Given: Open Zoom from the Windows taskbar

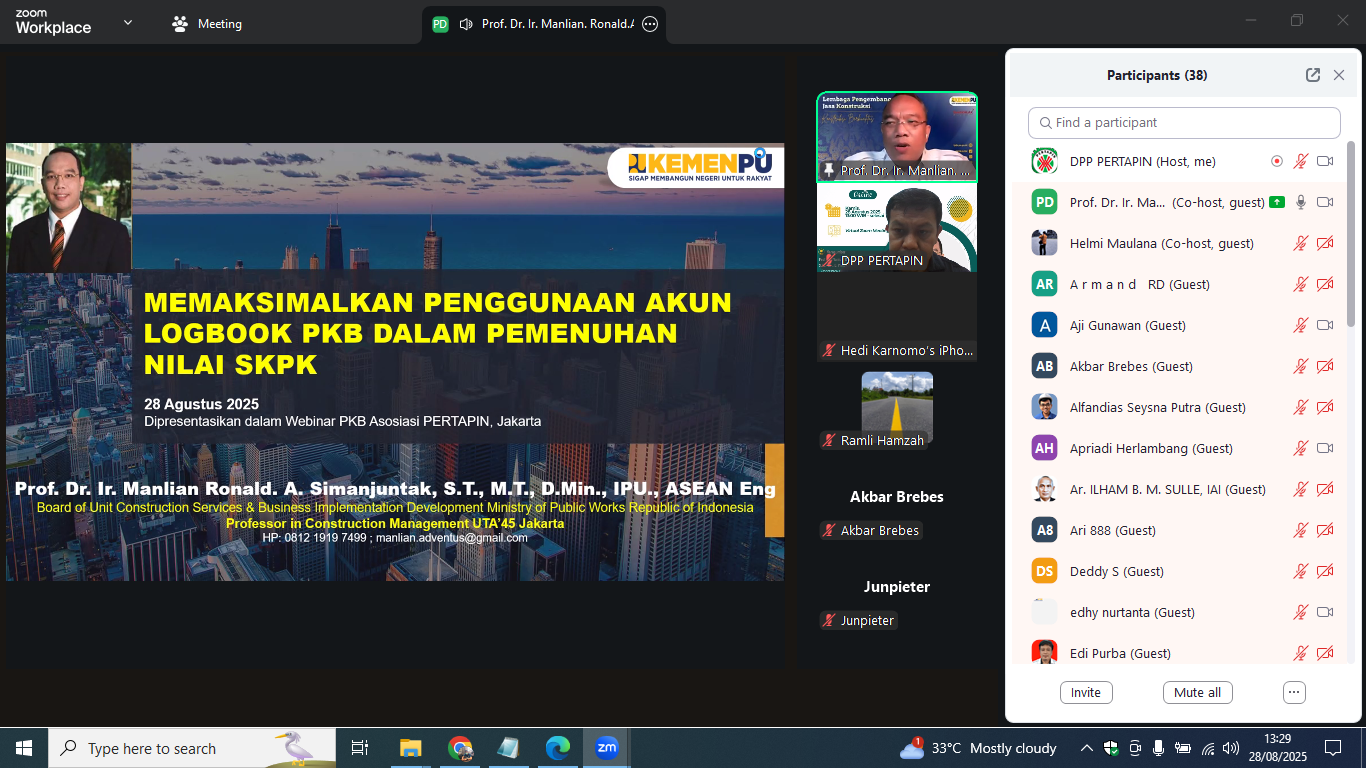Looking at the screenshot, I should [607, 748].
